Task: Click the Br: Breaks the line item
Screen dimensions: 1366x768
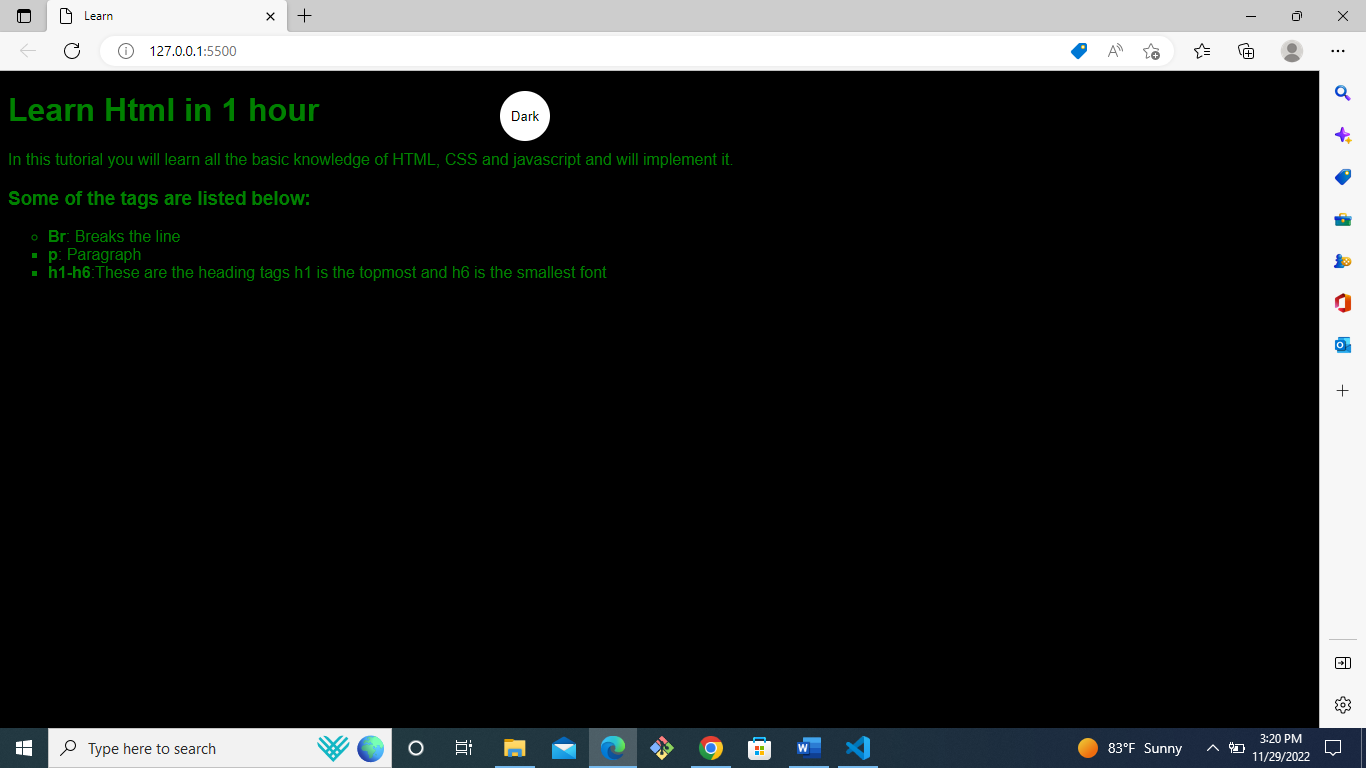Action: (x=114, y=236)
